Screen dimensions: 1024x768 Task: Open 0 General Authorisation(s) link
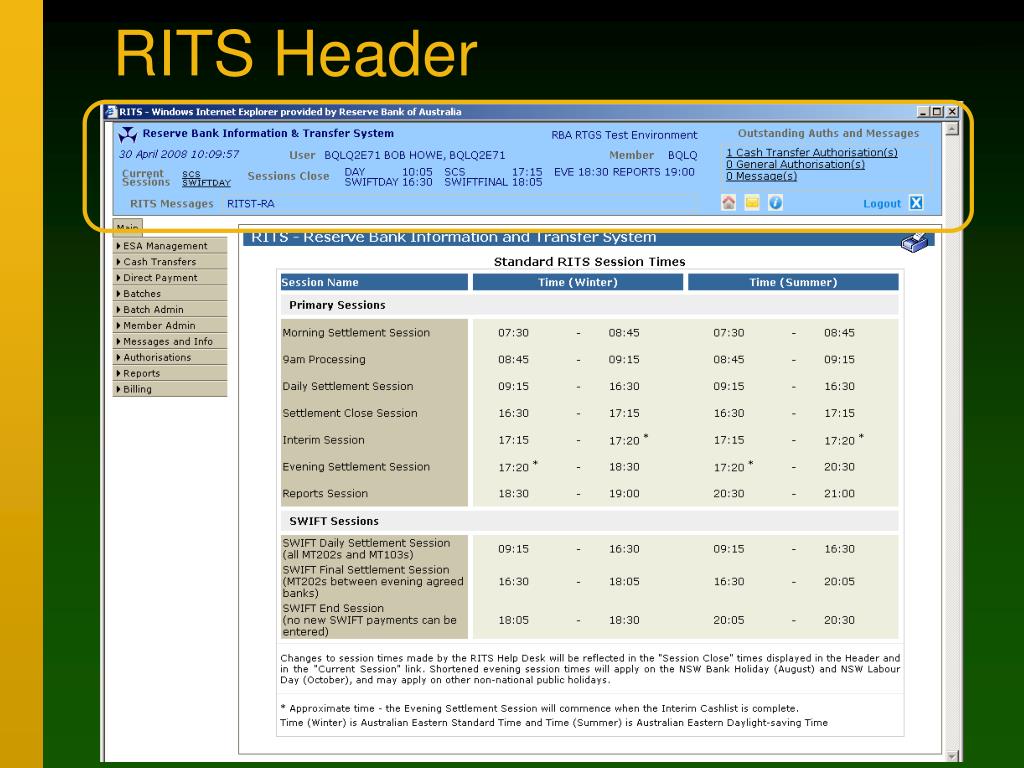click(795, 165)
